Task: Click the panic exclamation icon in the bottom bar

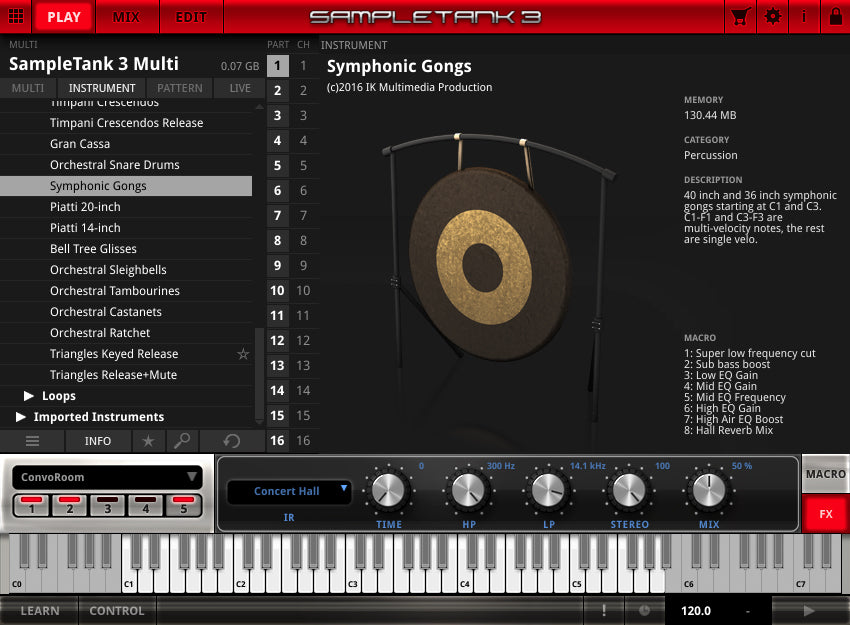Action: tap(604, 609)
